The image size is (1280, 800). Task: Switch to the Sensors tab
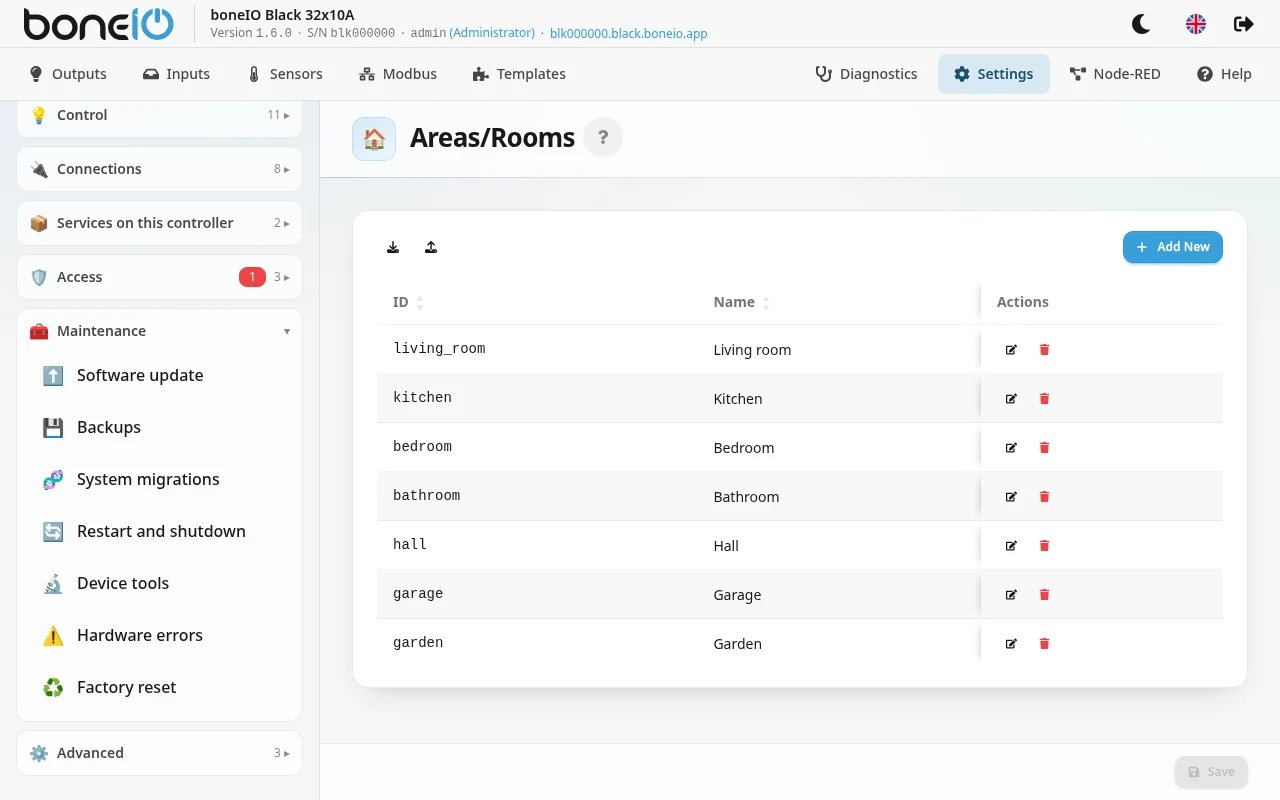(285, 74)
